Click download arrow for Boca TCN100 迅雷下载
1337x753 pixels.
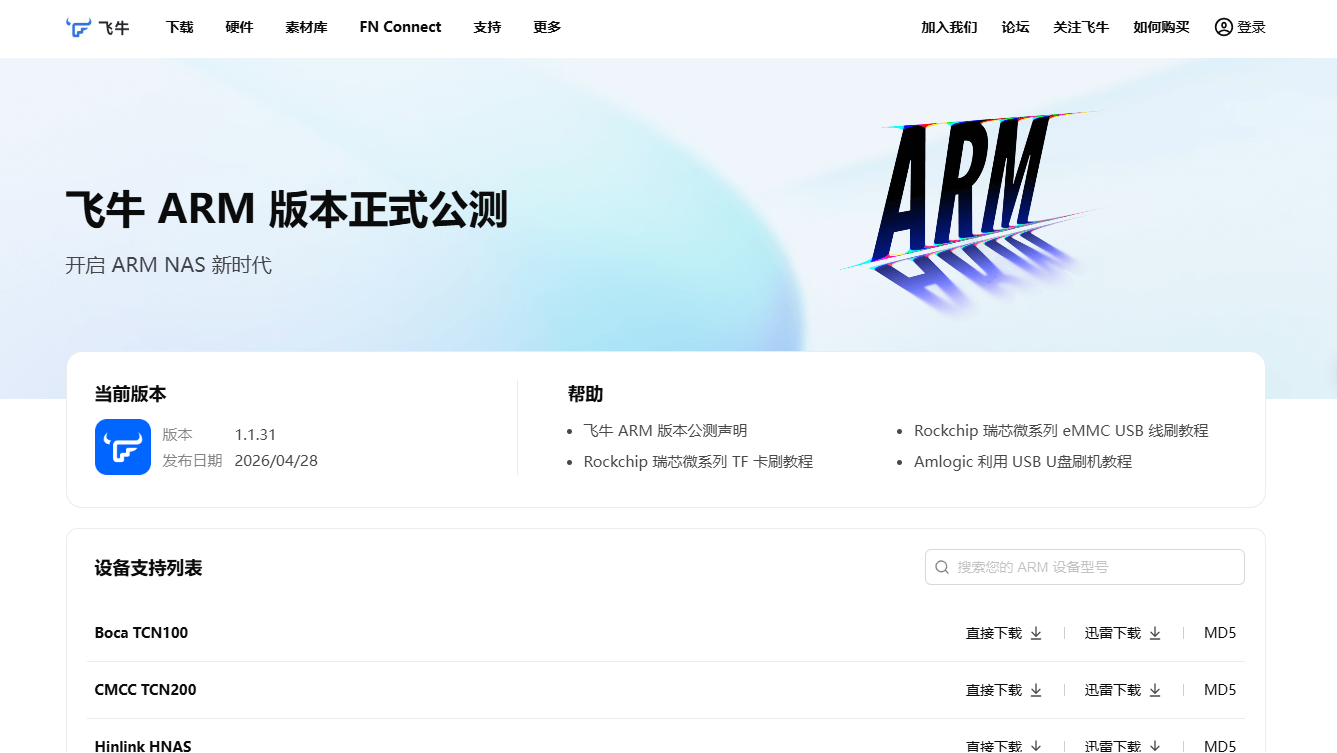[x=1155, y=633]
